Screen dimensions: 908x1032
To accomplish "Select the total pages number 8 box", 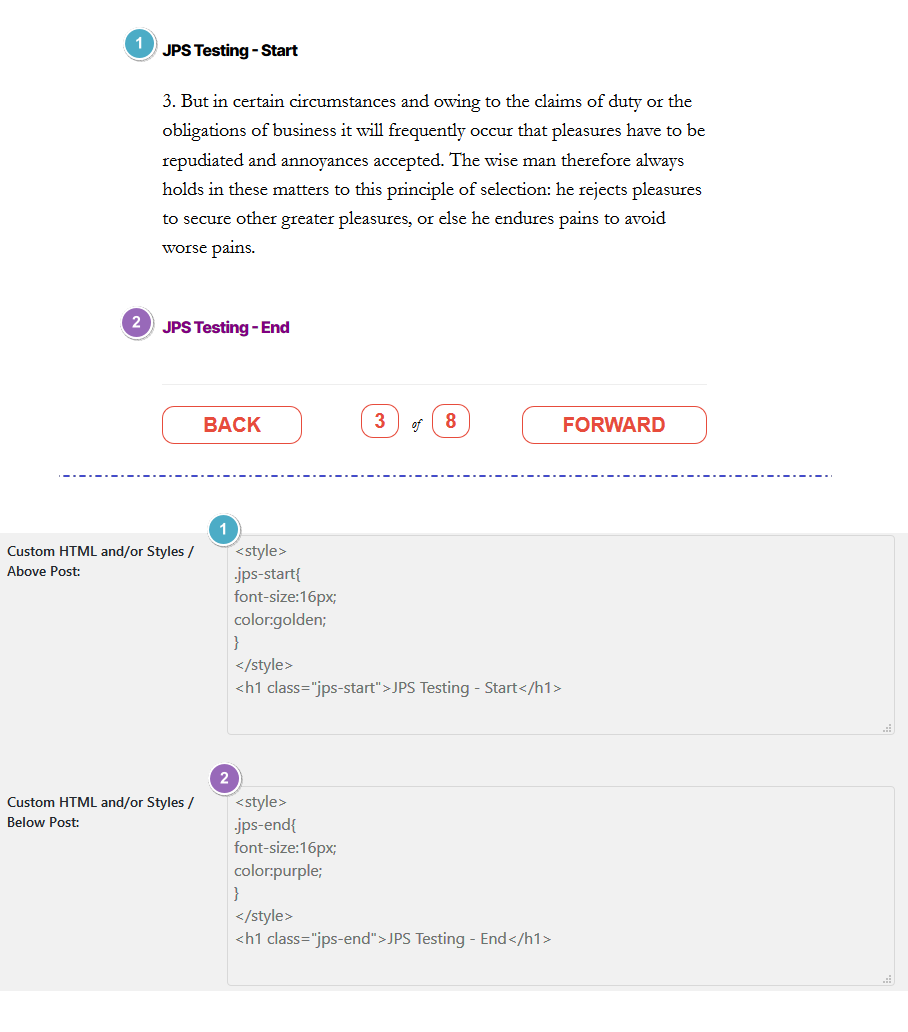I will coord(451,421).
